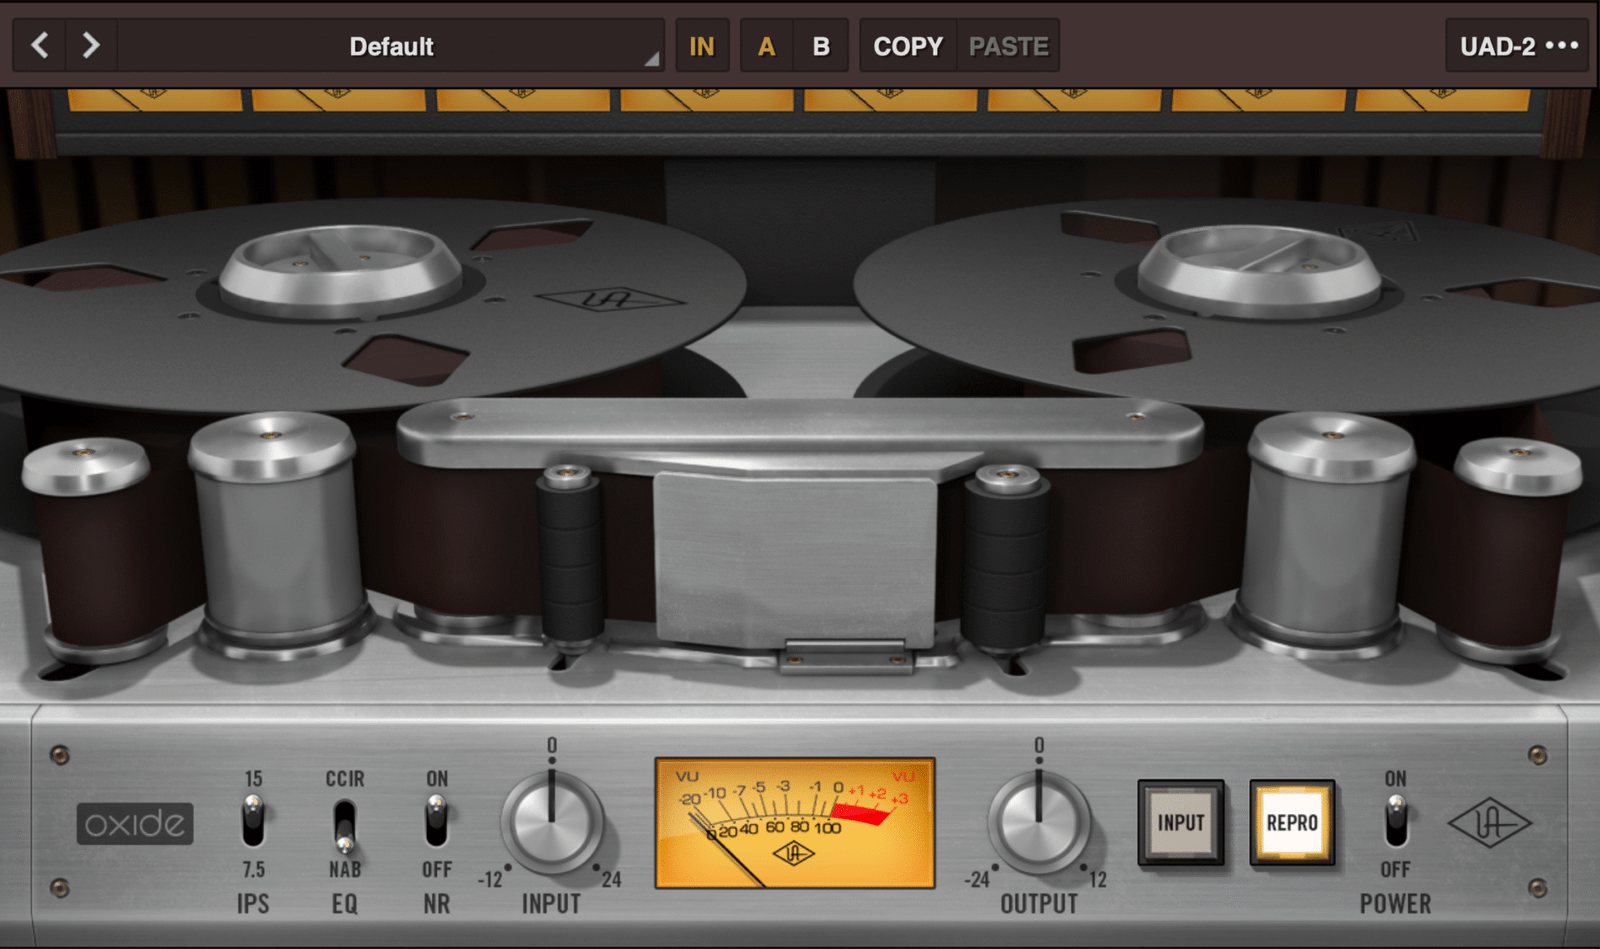Viewport: 1600px width, 949px height.
Task: Select the REPRO monitoring mode
Action: [1292, 822]
